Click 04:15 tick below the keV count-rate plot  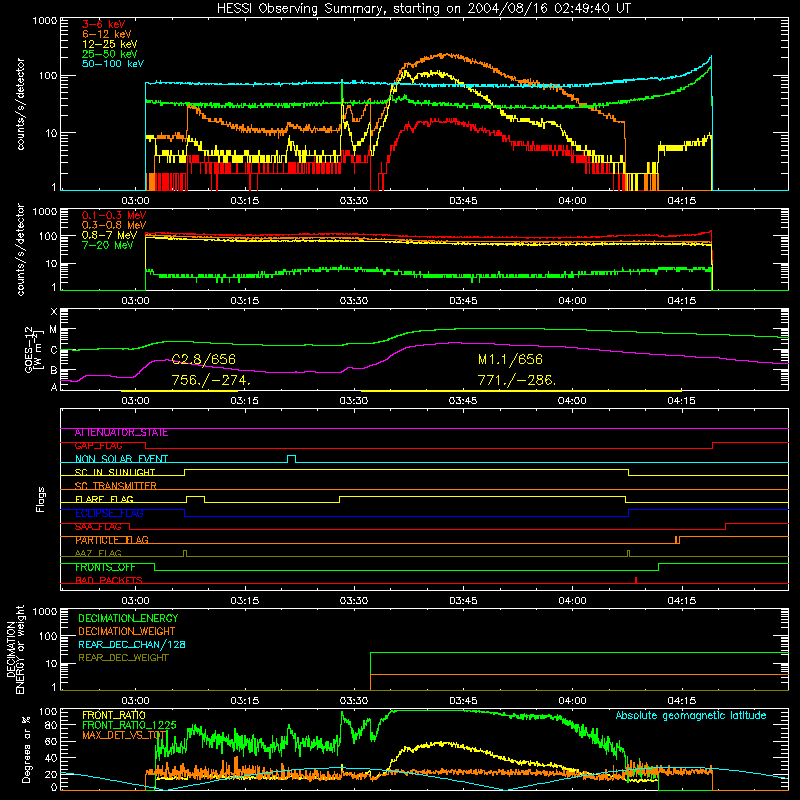click(682, 201)
